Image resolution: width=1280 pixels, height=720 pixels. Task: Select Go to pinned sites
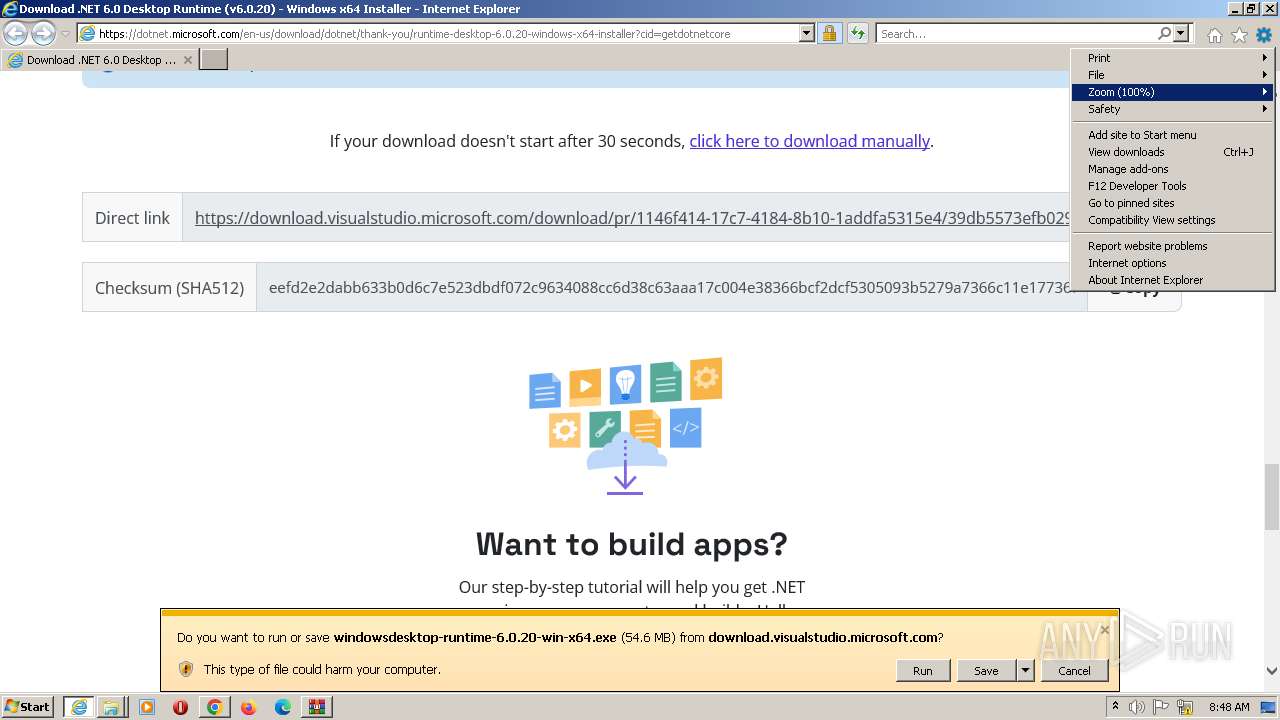[x=1172, y=203]
